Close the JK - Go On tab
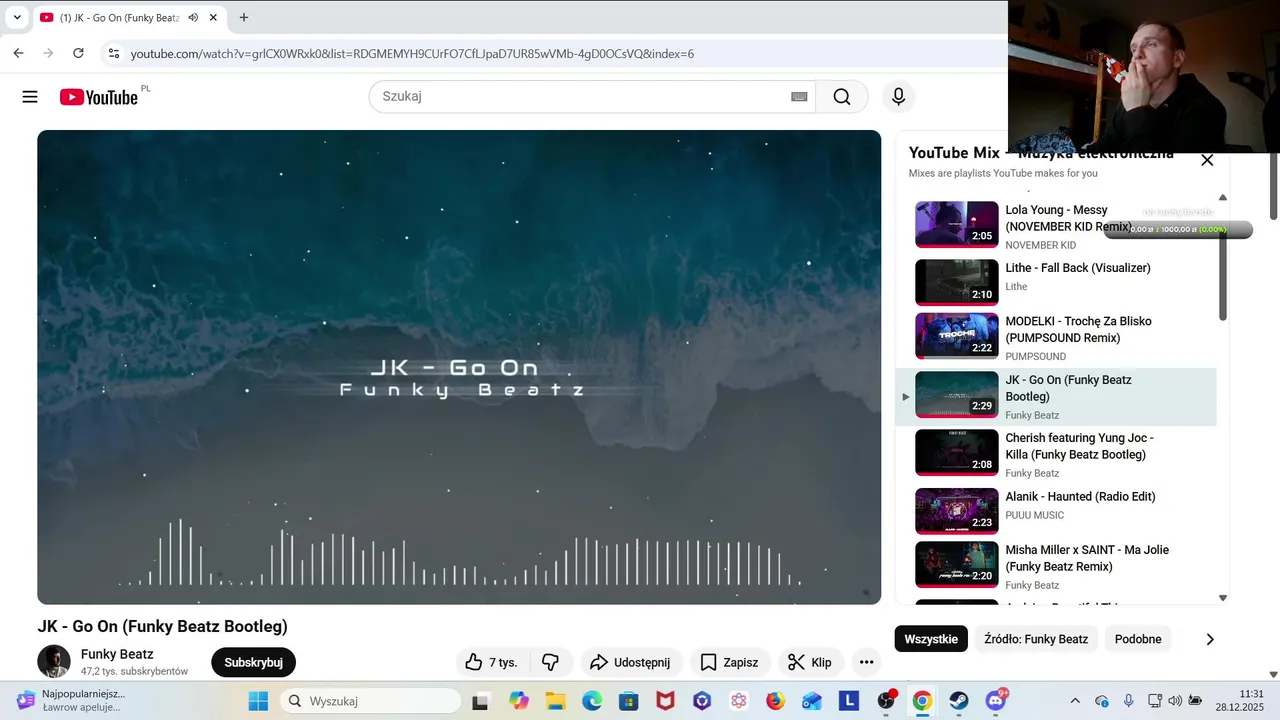 pyautogui.click(x=213, y=17)
